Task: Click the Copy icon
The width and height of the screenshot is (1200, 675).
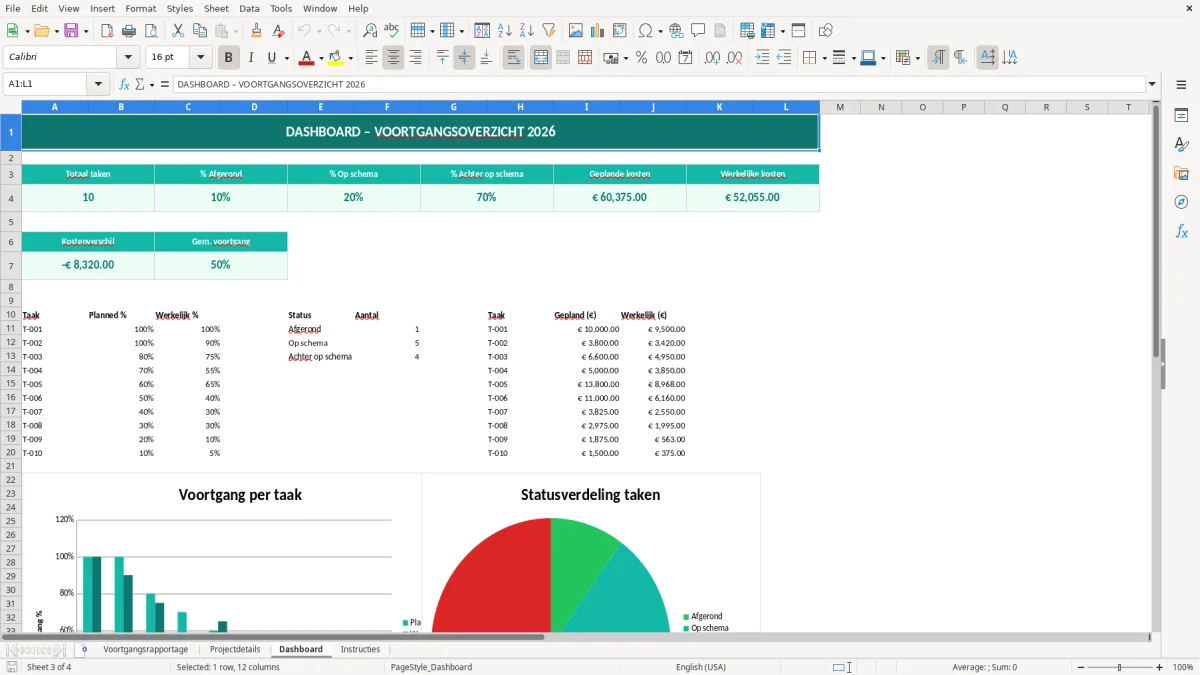Action: pyautogui.click(x=200, y=31)
